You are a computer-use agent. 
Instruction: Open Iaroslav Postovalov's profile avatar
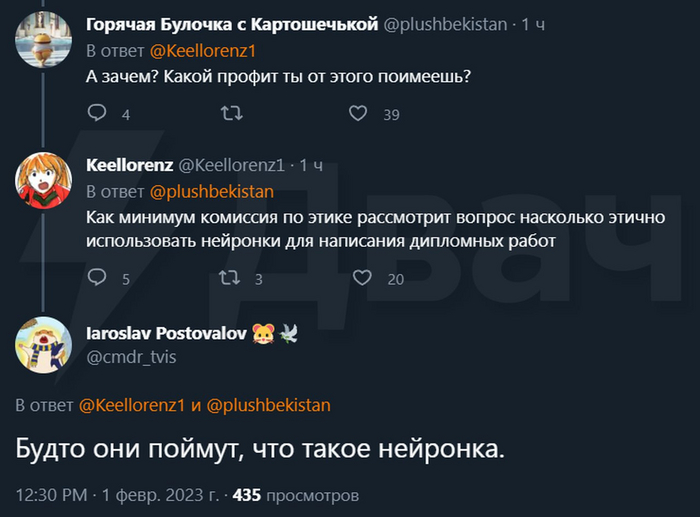(x=42, y=345)
